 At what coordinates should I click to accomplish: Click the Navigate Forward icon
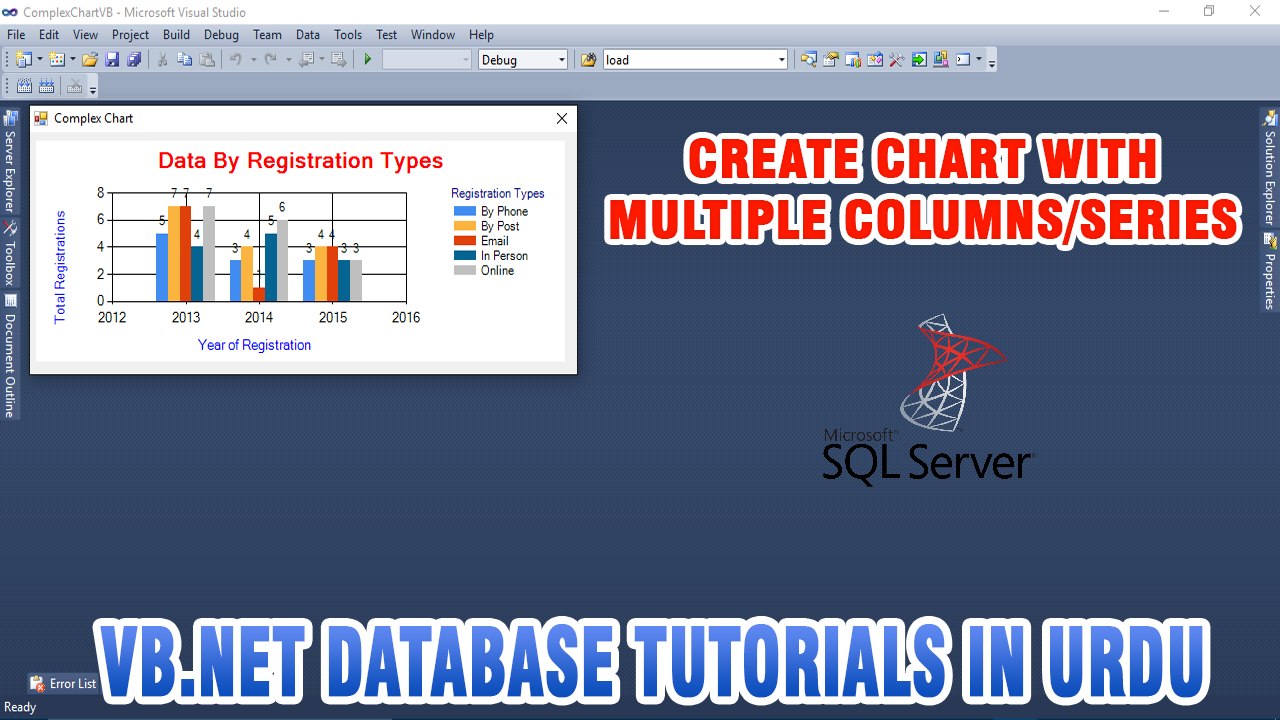click(x=339, y=60)
